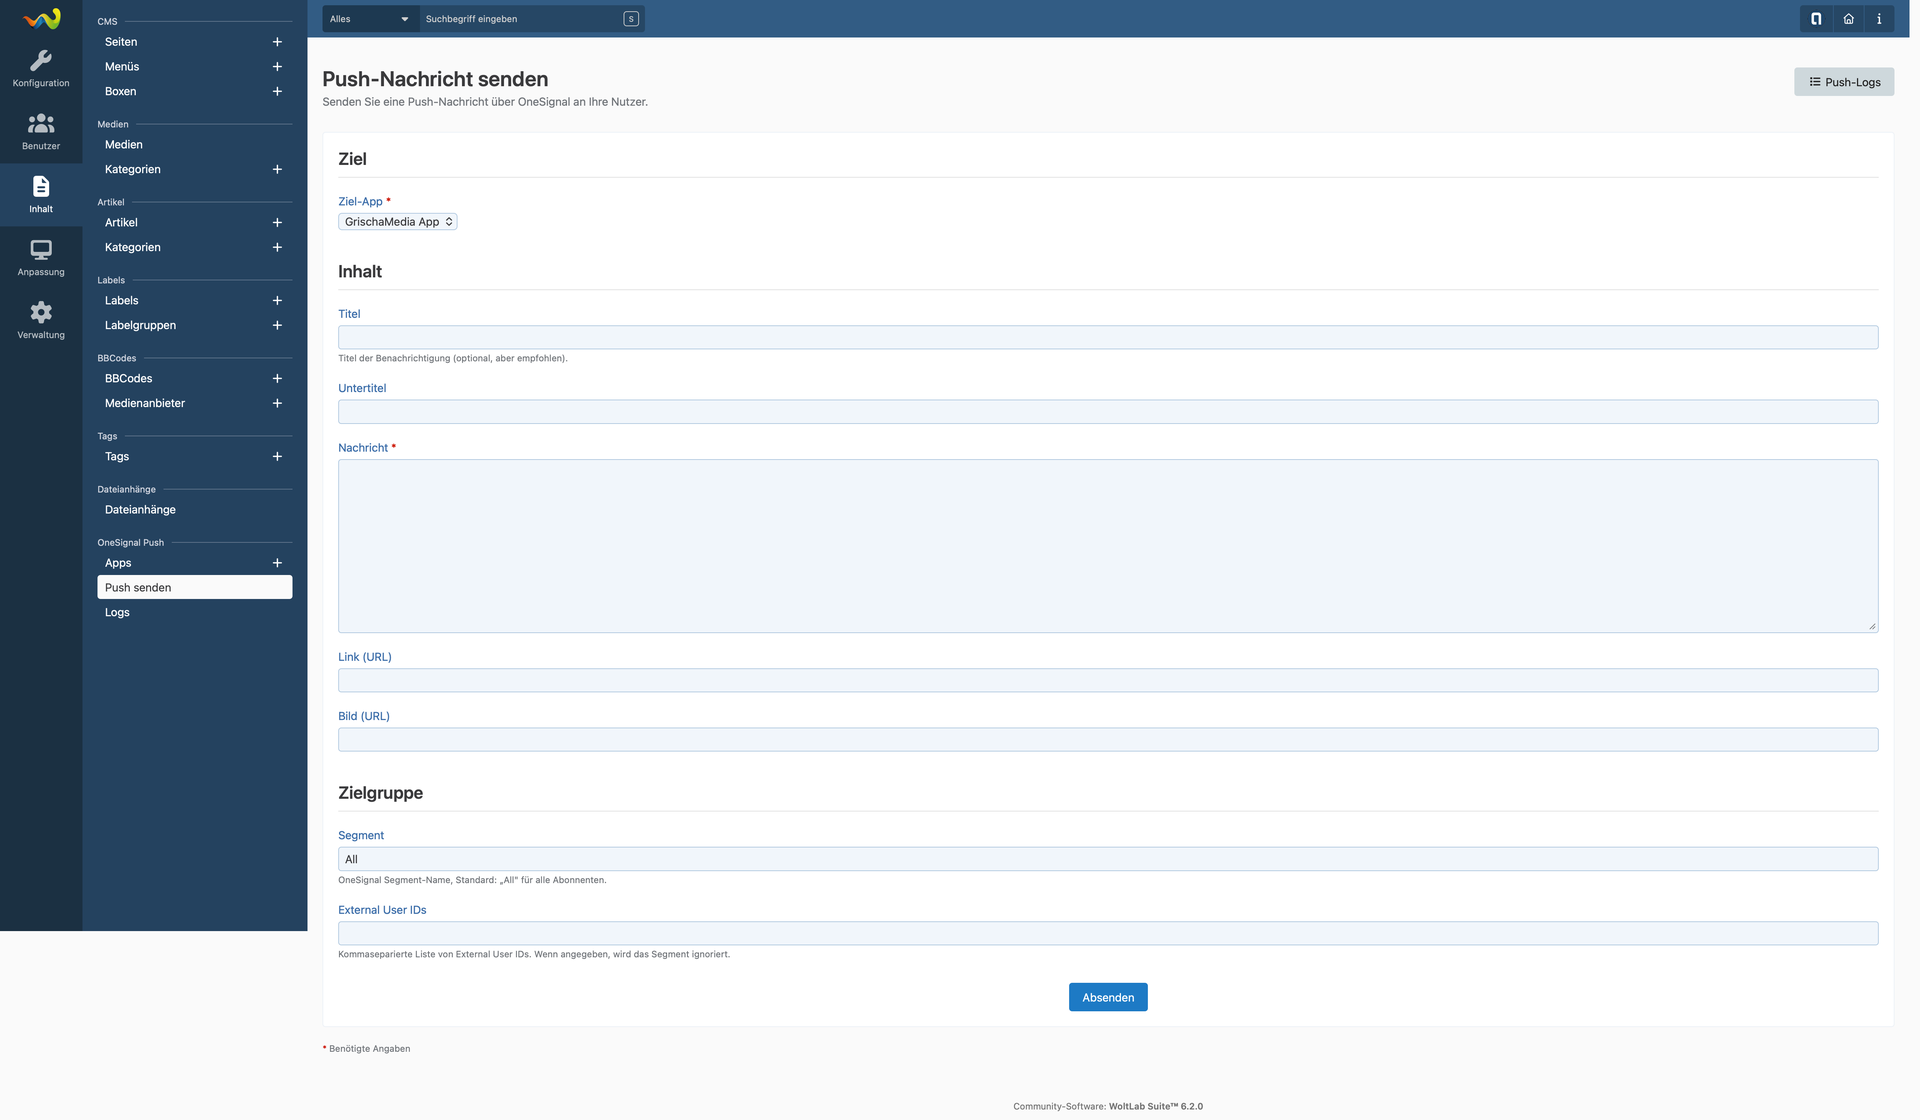The image size is (1920, 1120).
Task: Add new page via Seiten plus icon
Action: tap(277, 42)
